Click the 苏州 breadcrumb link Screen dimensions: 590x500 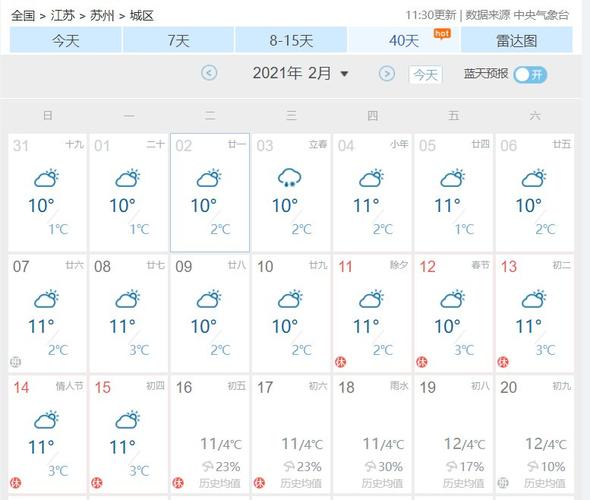pos(102,16)
